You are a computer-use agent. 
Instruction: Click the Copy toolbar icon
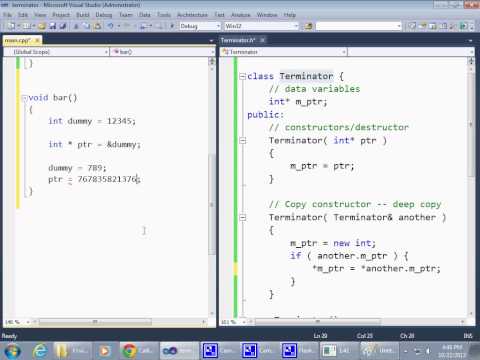click(87, 26)
